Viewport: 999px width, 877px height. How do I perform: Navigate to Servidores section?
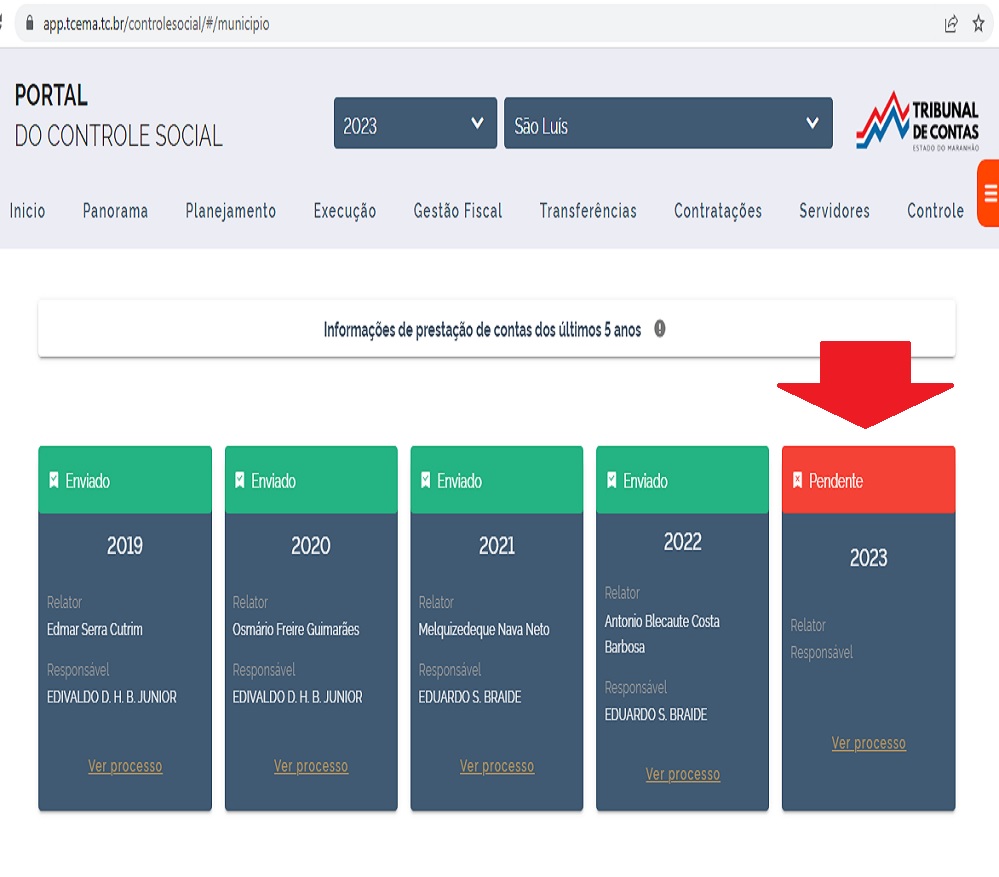coord(834,211)
